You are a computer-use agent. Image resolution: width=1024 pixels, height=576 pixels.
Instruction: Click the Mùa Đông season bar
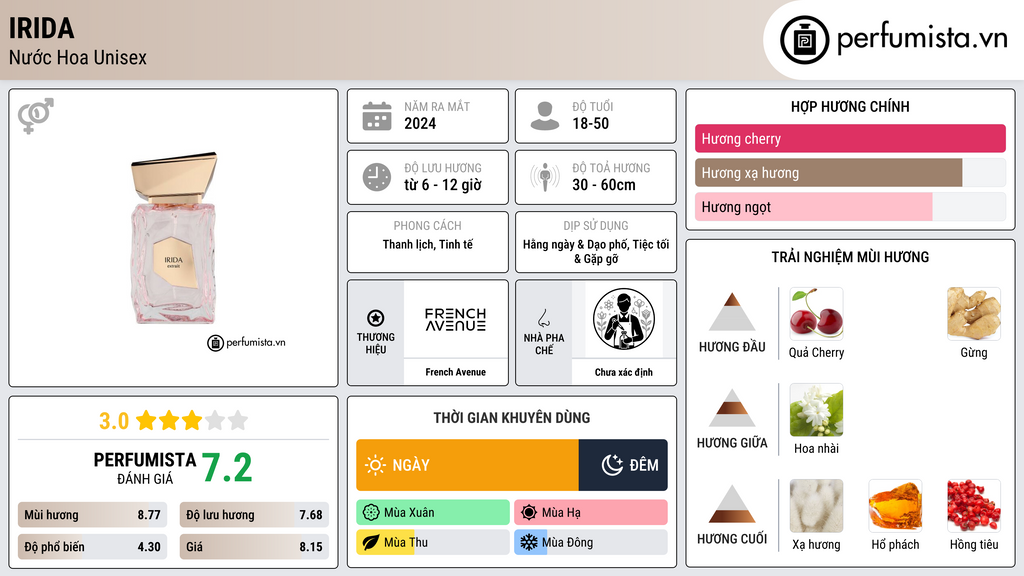click(591, 543)
